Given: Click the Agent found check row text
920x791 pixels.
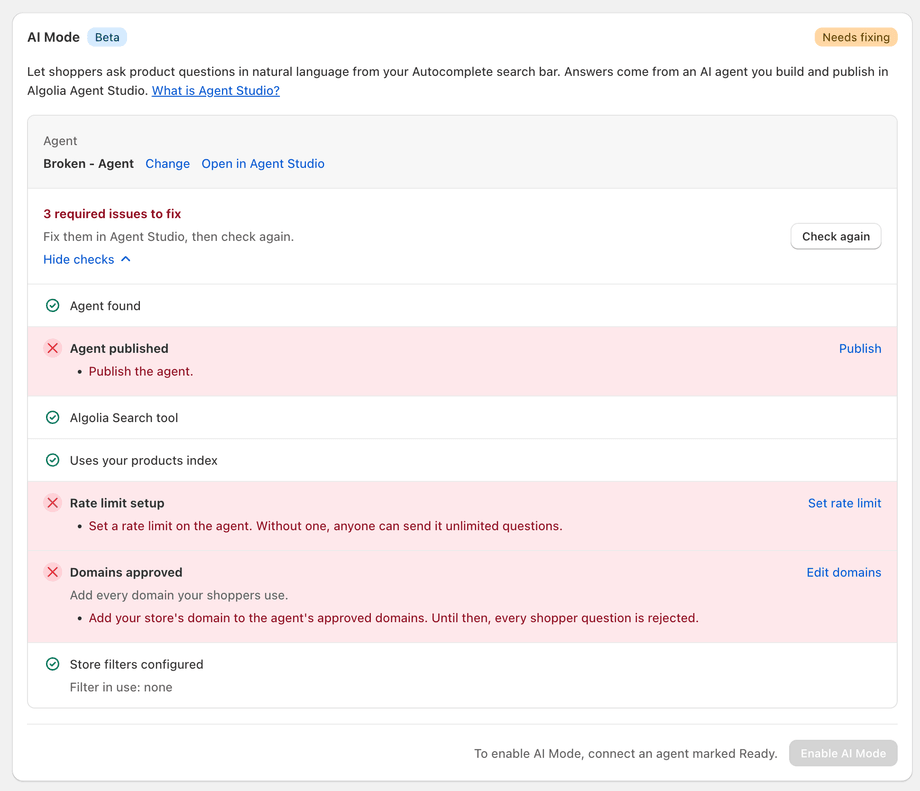Looking at the screenshot, I should point(105,306).
